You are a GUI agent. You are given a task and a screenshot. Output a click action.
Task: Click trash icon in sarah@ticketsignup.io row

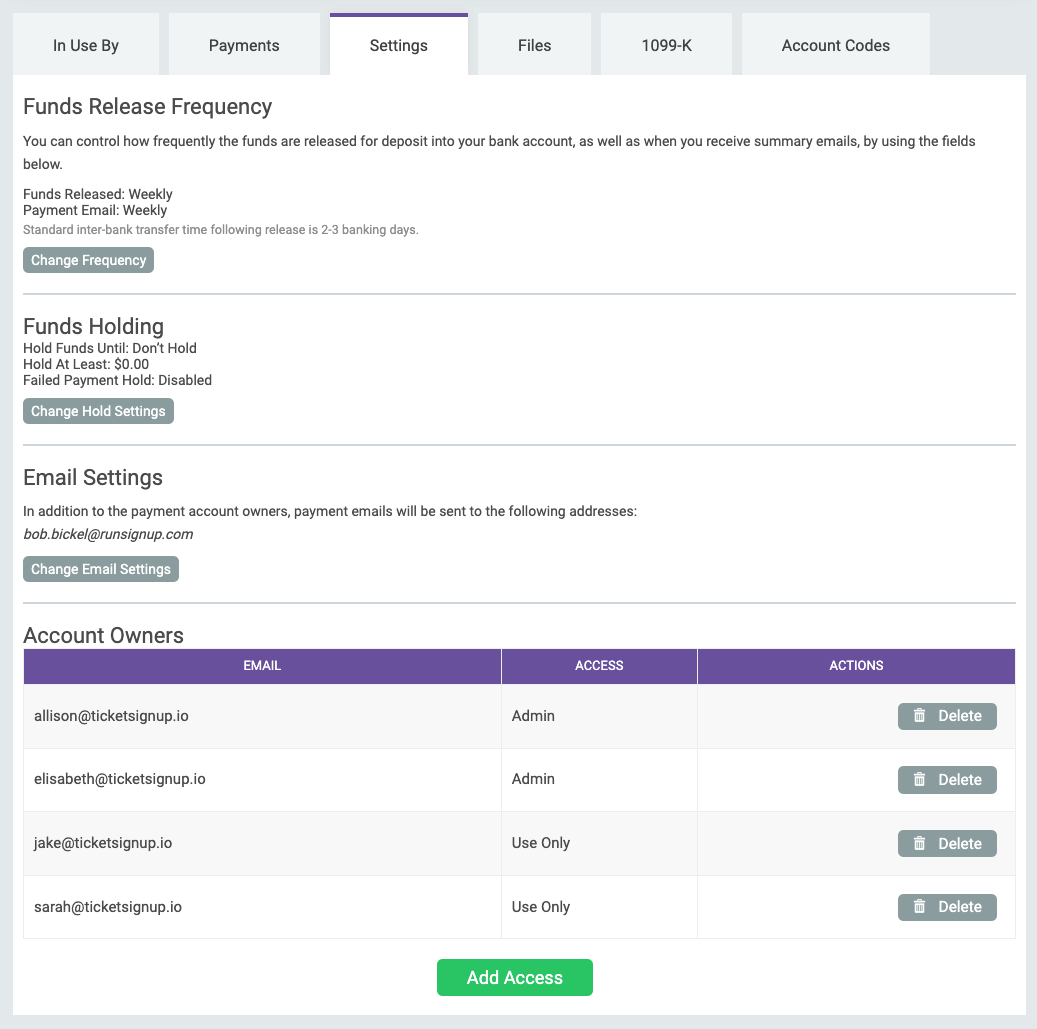920,907
